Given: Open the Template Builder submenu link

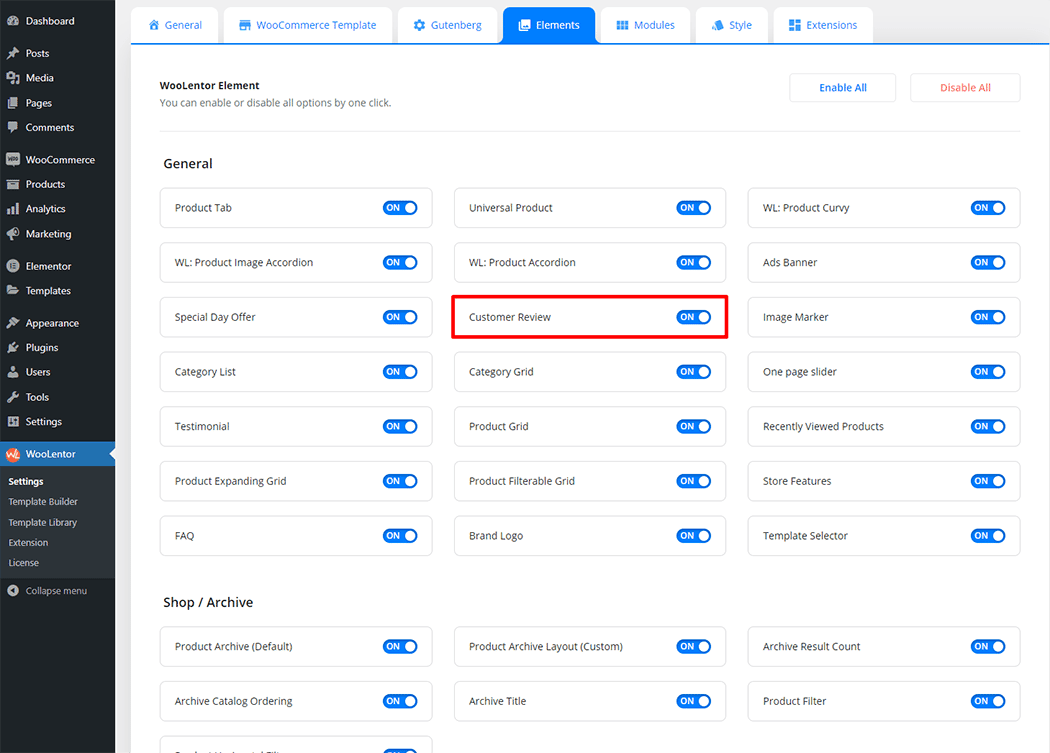Looking at the screenshot, I should 43,502.
